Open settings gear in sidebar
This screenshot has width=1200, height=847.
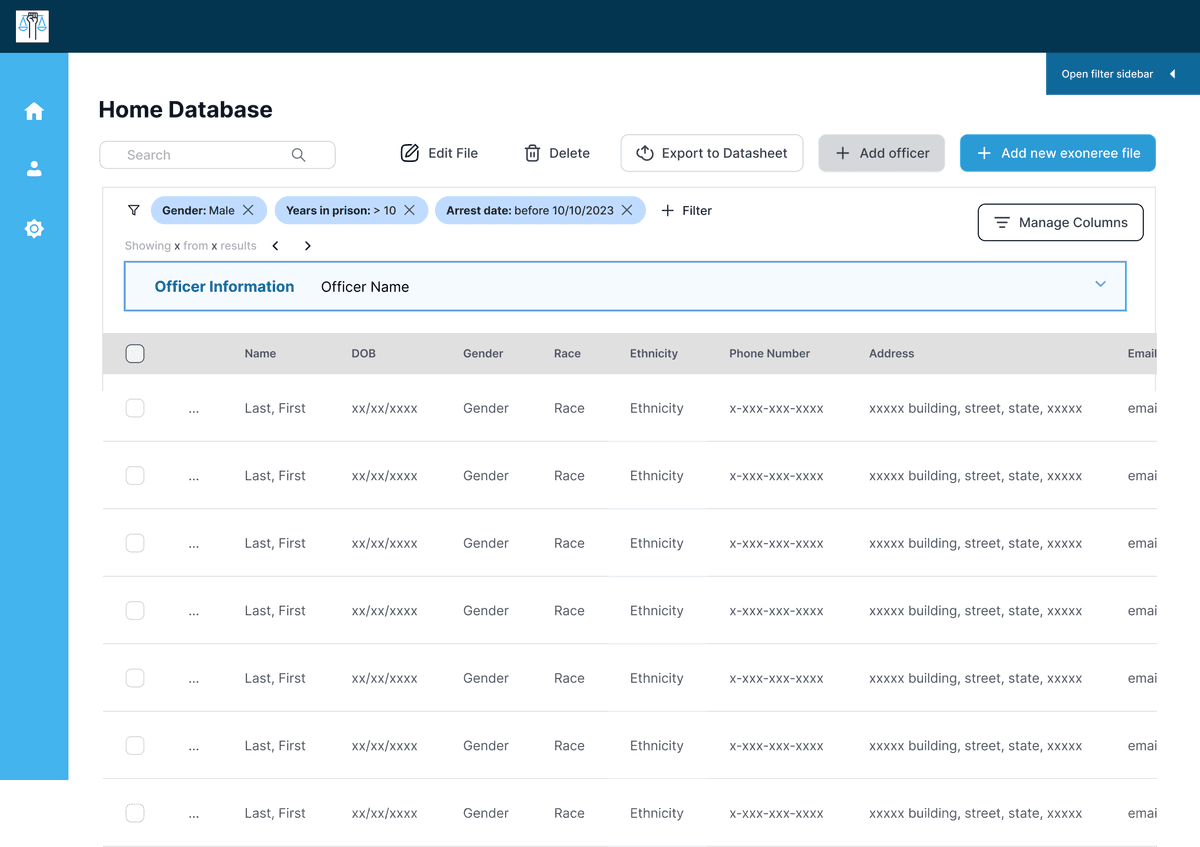(34, 229)
